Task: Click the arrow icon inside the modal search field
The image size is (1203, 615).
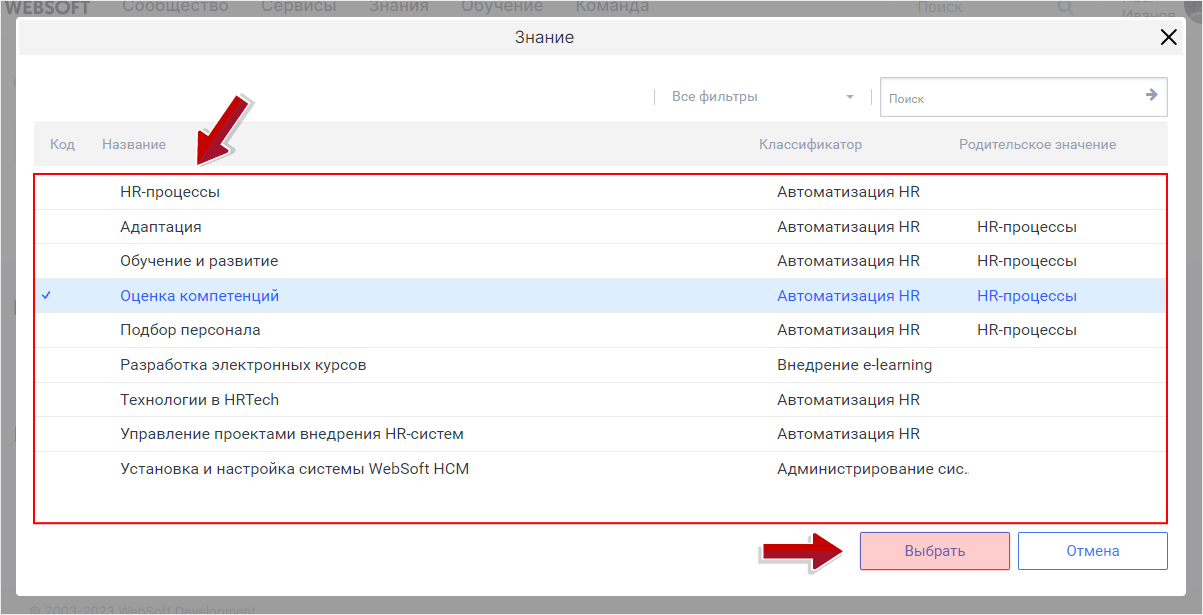Action: [x=1150, y=97]
